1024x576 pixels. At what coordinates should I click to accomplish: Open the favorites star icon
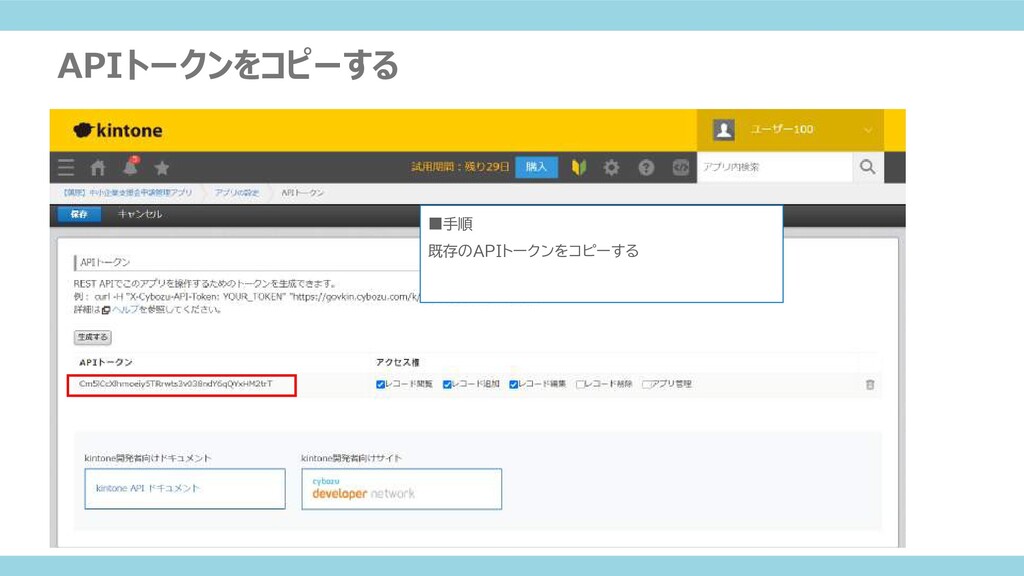tap(162, 168)
